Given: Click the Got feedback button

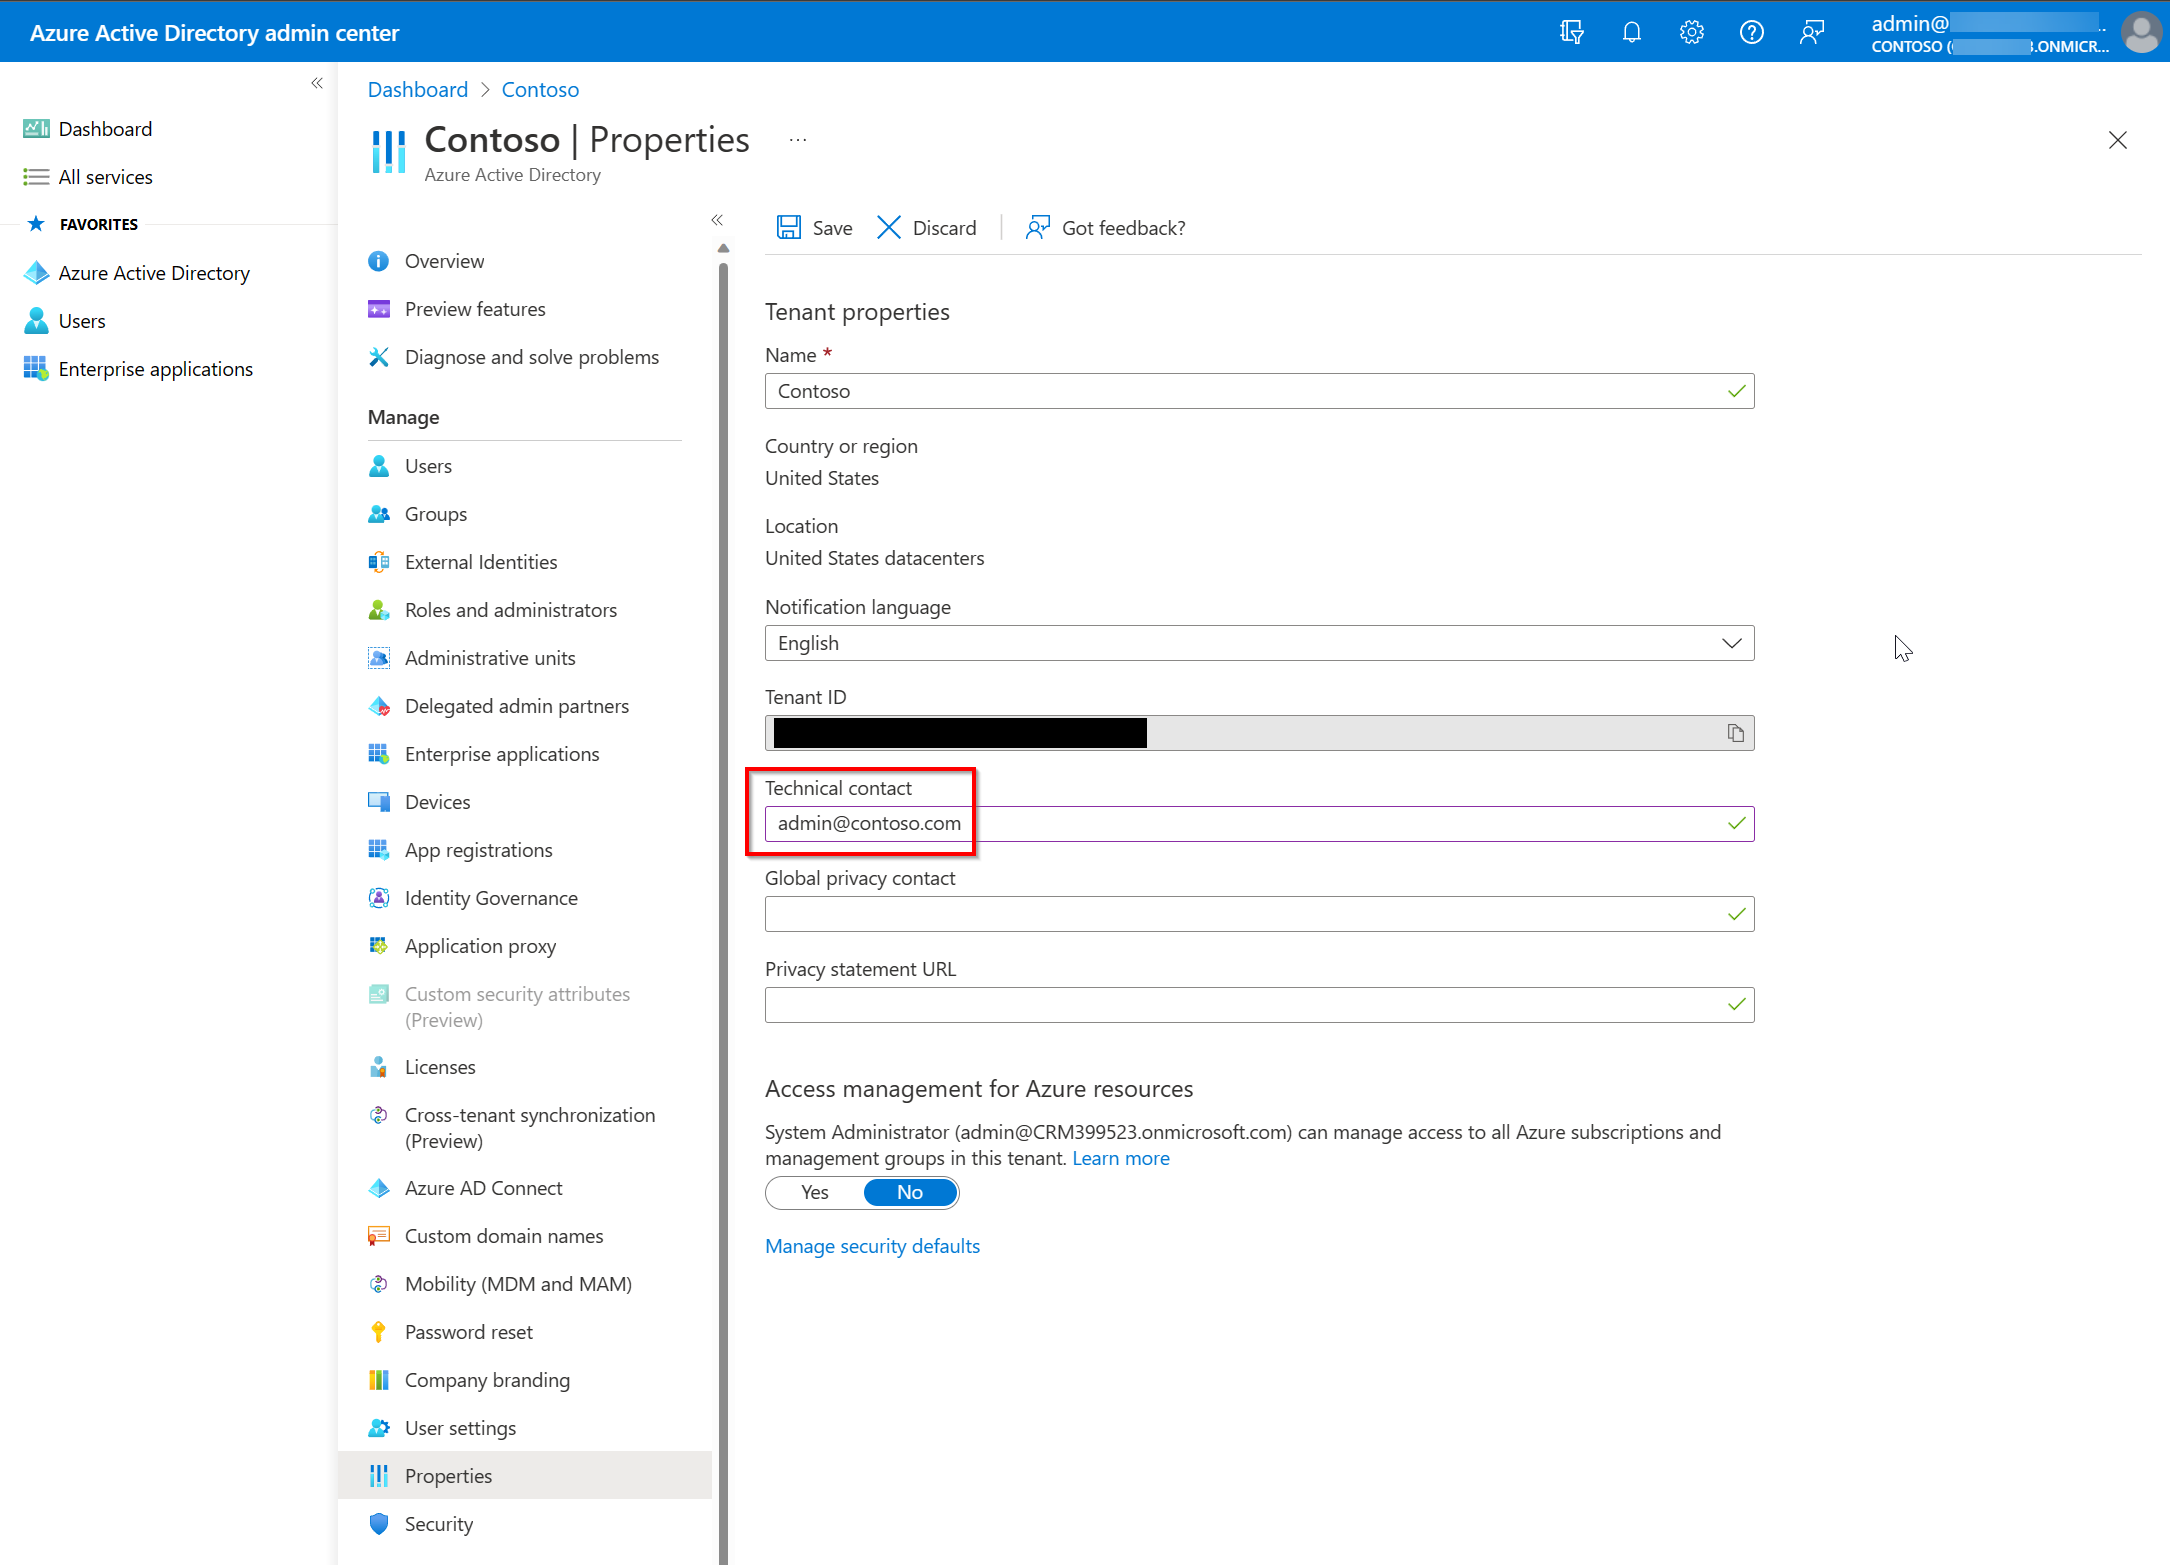Looking at the screenshot, I should point(1105,226).
